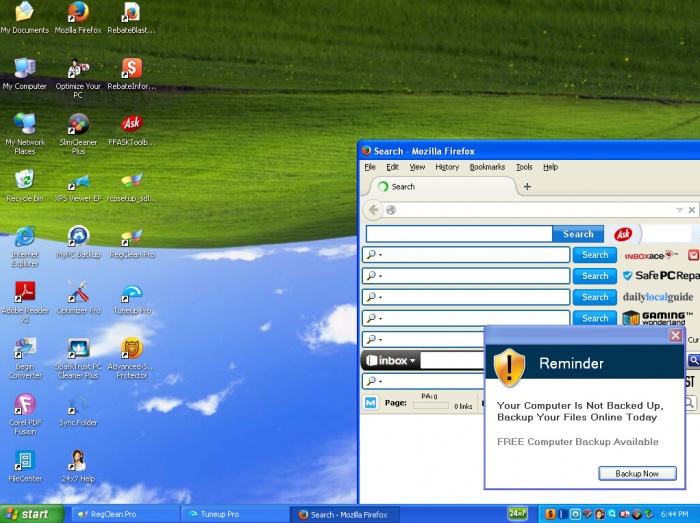Launch the SlimCleaner Plus desktop shortcut
The image size is (700, 523).
[x=78, y=134]
